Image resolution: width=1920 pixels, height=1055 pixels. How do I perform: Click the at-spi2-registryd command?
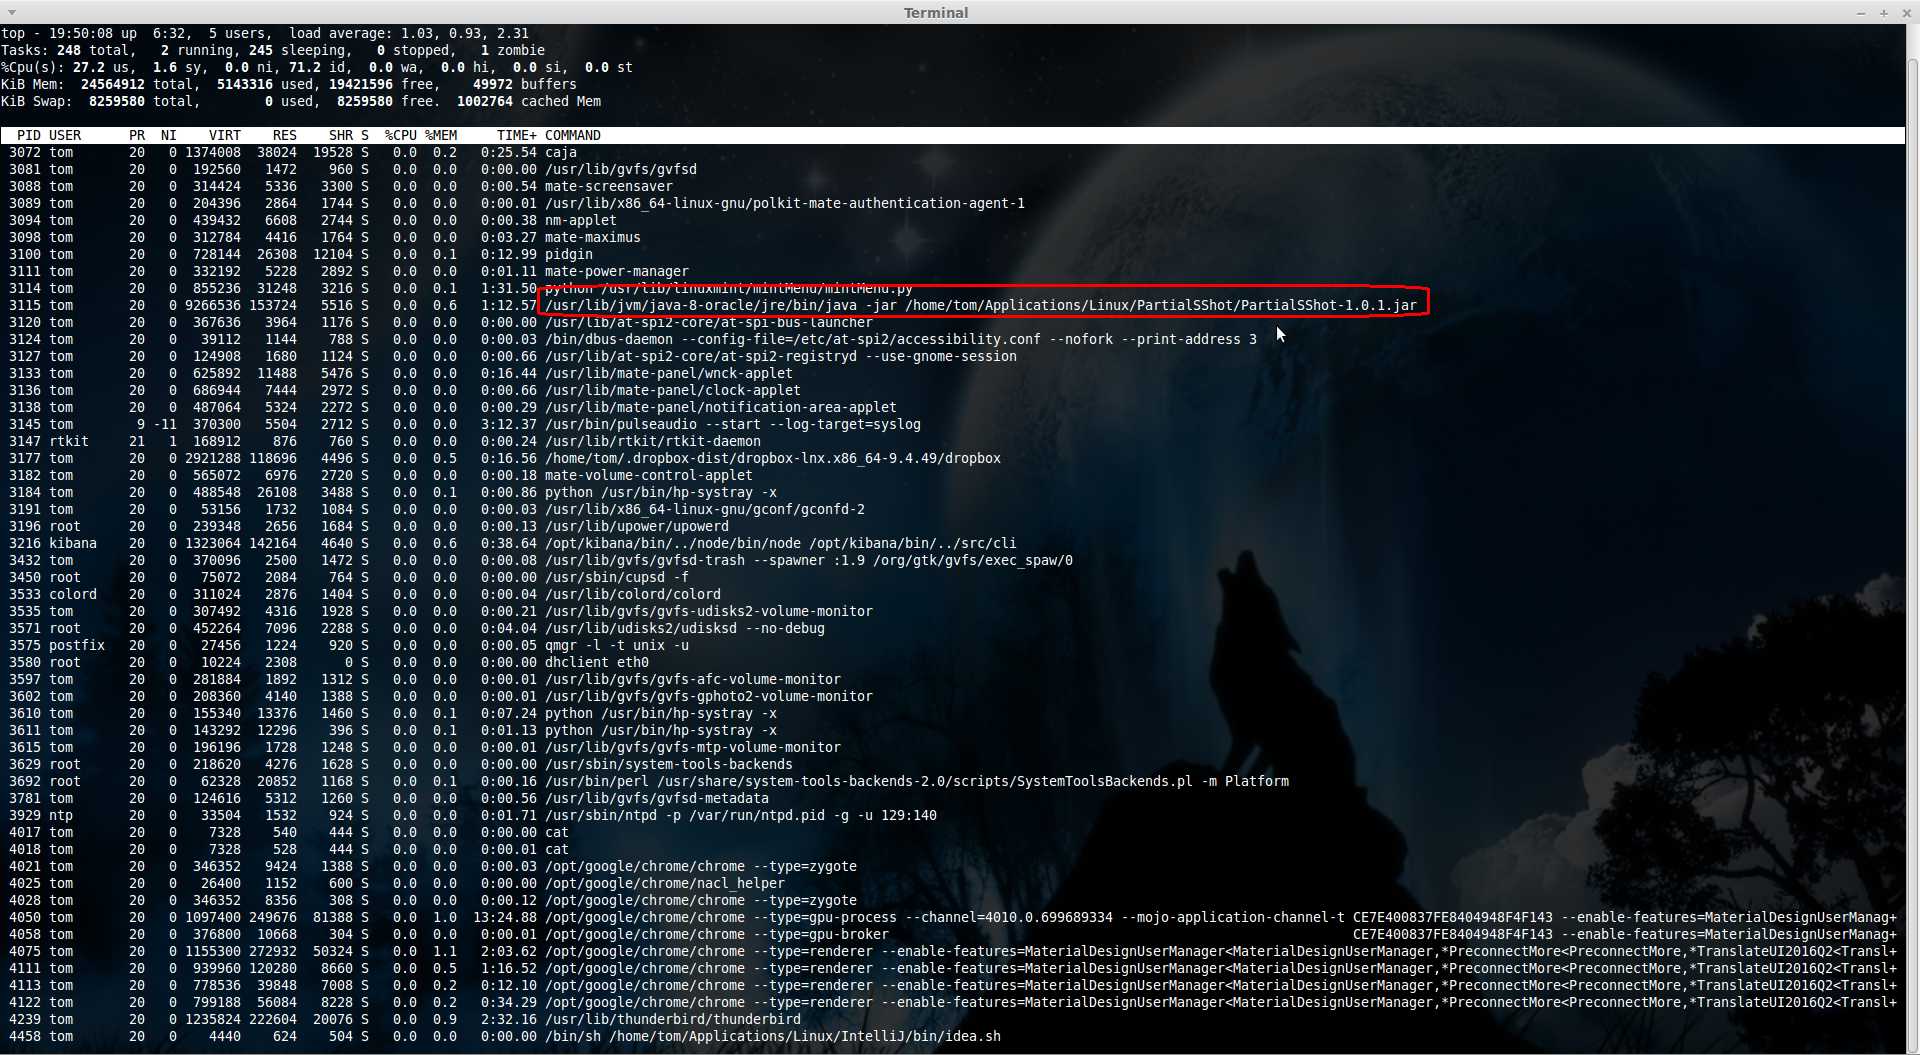coord(780,356)
